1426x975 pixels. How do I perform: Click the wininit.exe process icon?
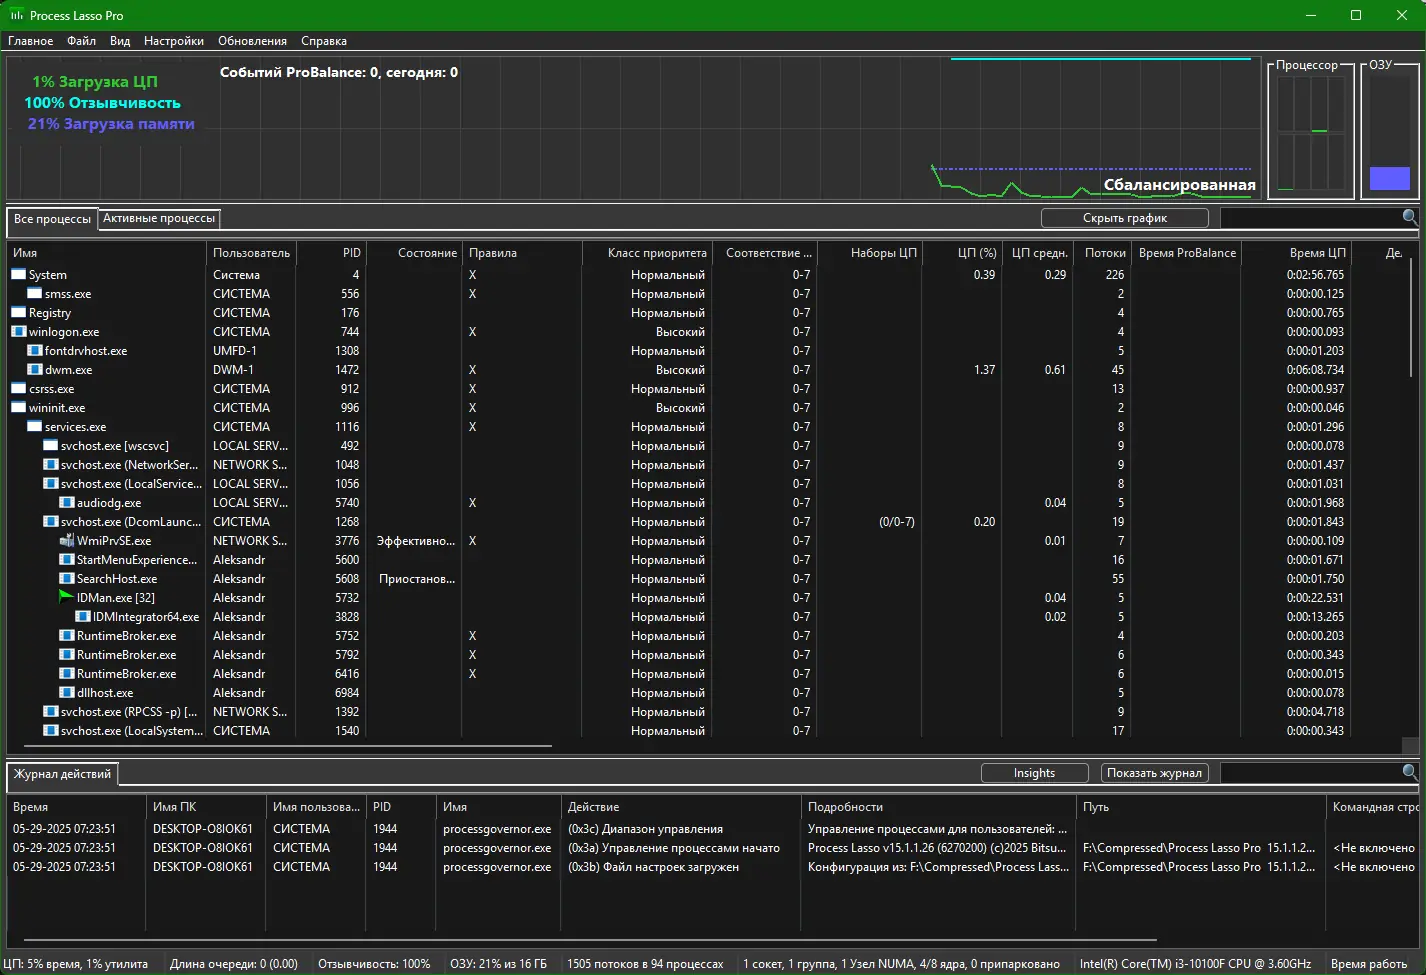19,407
